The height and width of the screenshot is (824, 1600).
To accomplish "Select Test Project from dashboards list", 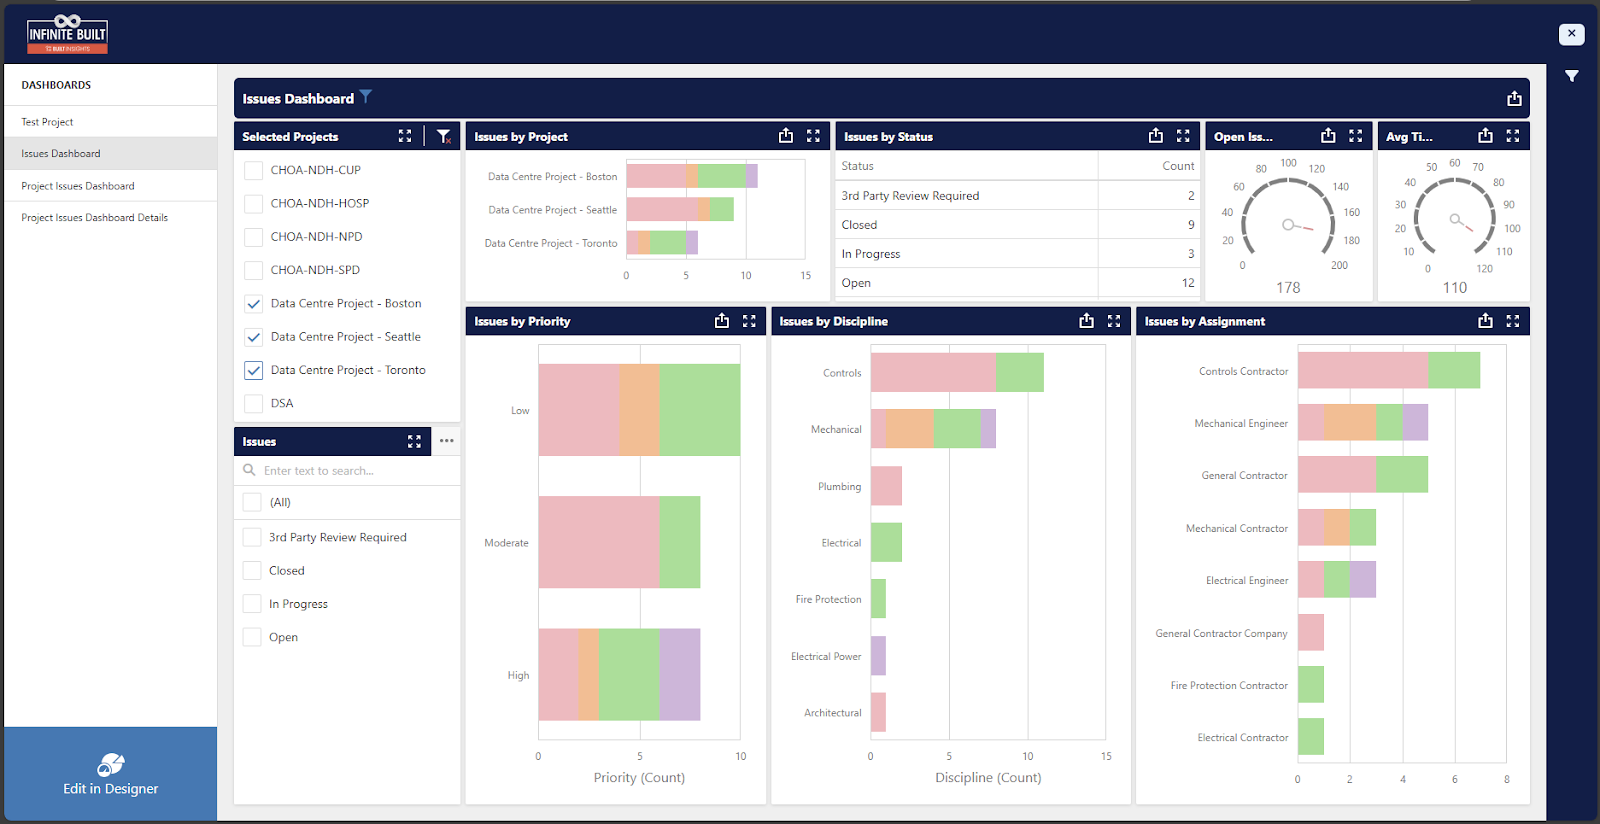I will click(48, 122).
